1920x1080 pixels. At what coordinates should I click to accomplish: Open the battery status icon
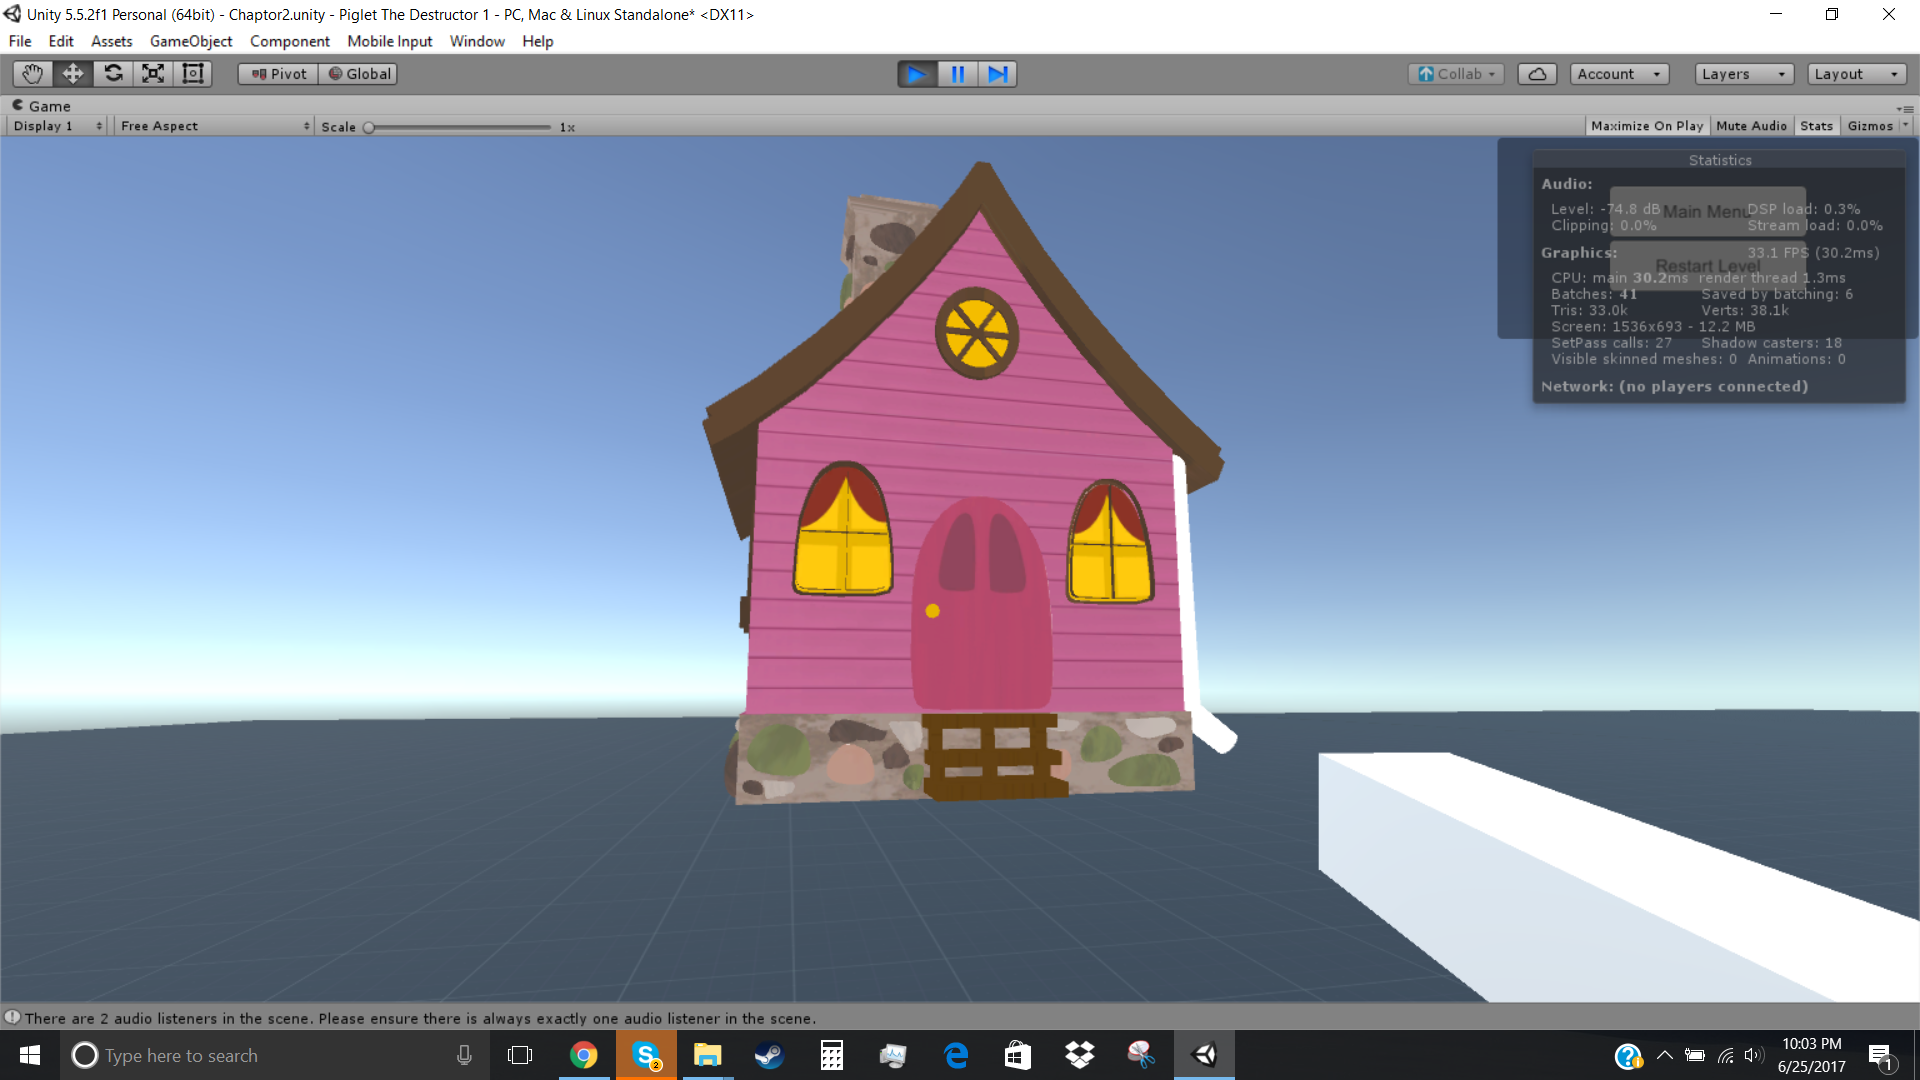(x=1695, y=1055)
